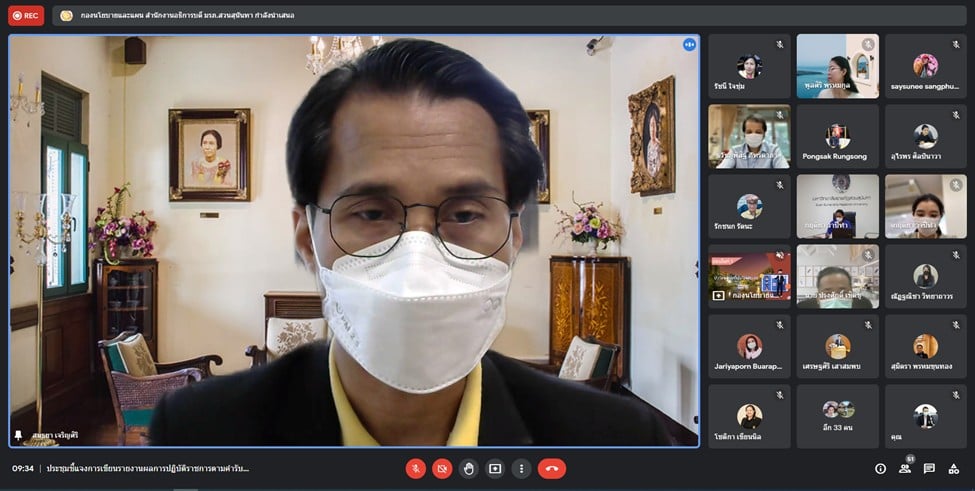The image size is (975, 491).
Task: Unmute the microphone in the call controls
Action: [415, 468]
